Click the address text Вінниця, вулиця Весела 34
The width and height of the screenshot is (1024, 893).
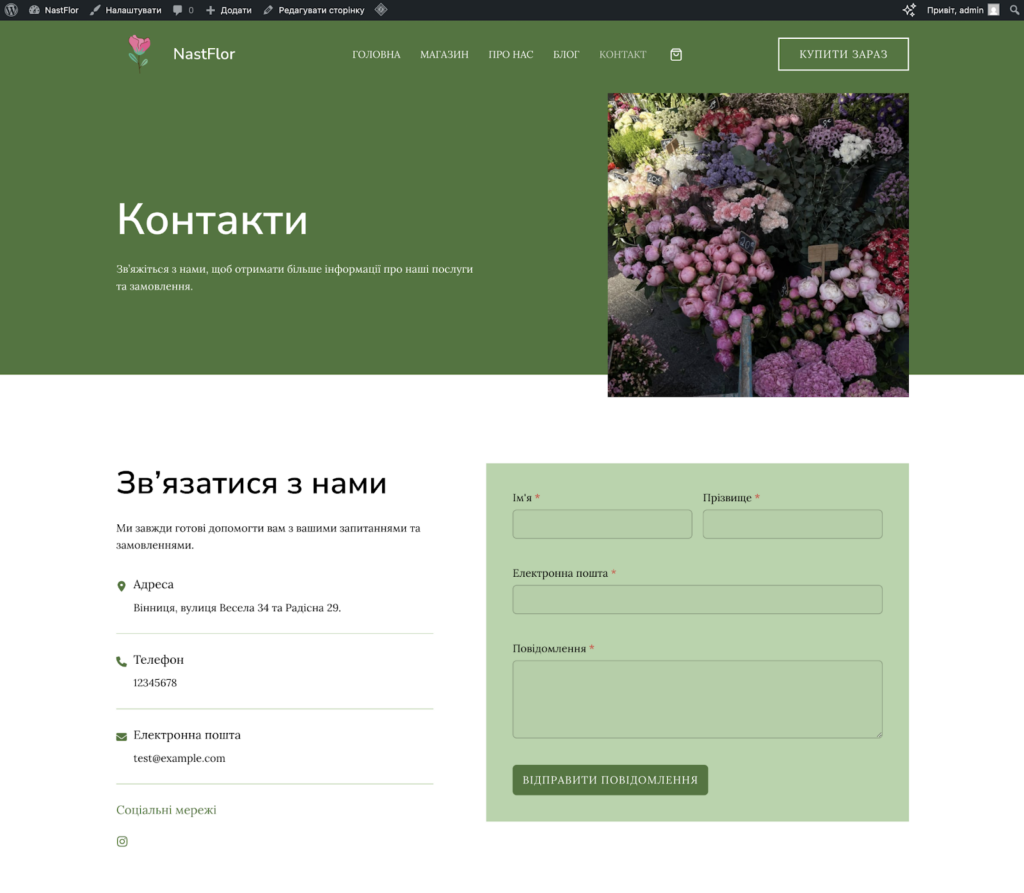pyautogui.click(x=237, y=608)
